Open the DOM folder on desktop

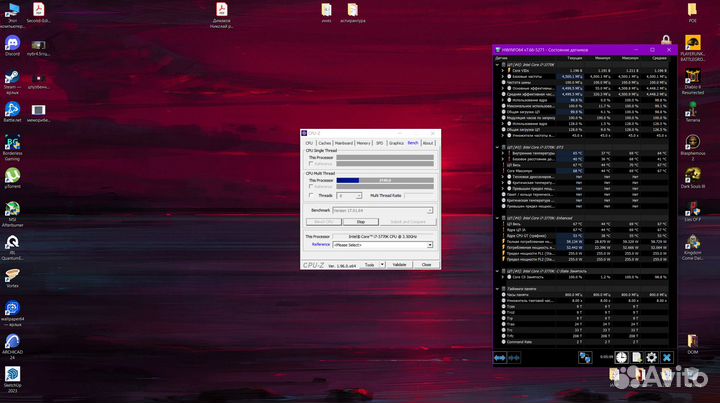click(692, 344)
